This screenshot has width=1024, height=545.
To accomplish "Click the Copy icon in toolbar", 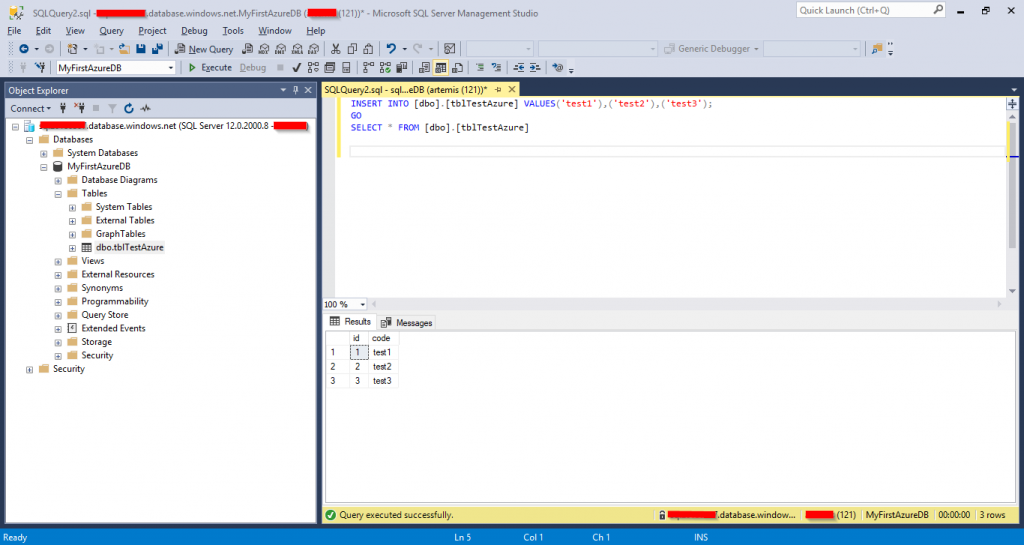I will 352,49.
